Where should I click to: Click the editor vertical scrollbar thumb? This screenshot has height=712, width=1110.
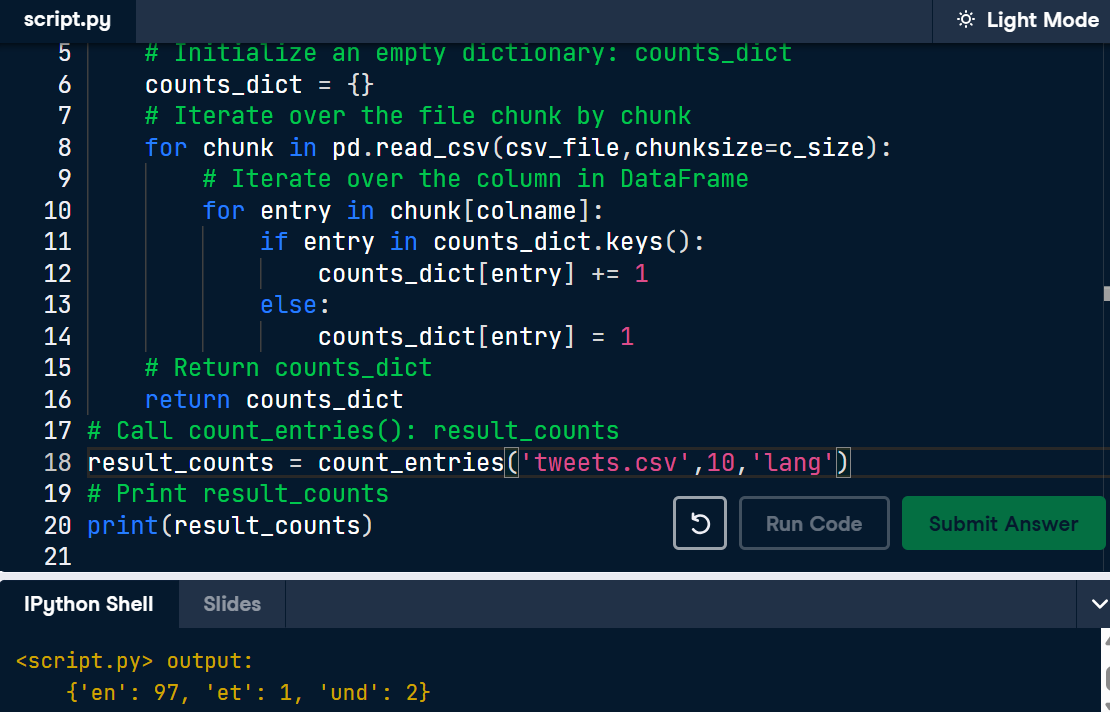tap(1106, 293)
